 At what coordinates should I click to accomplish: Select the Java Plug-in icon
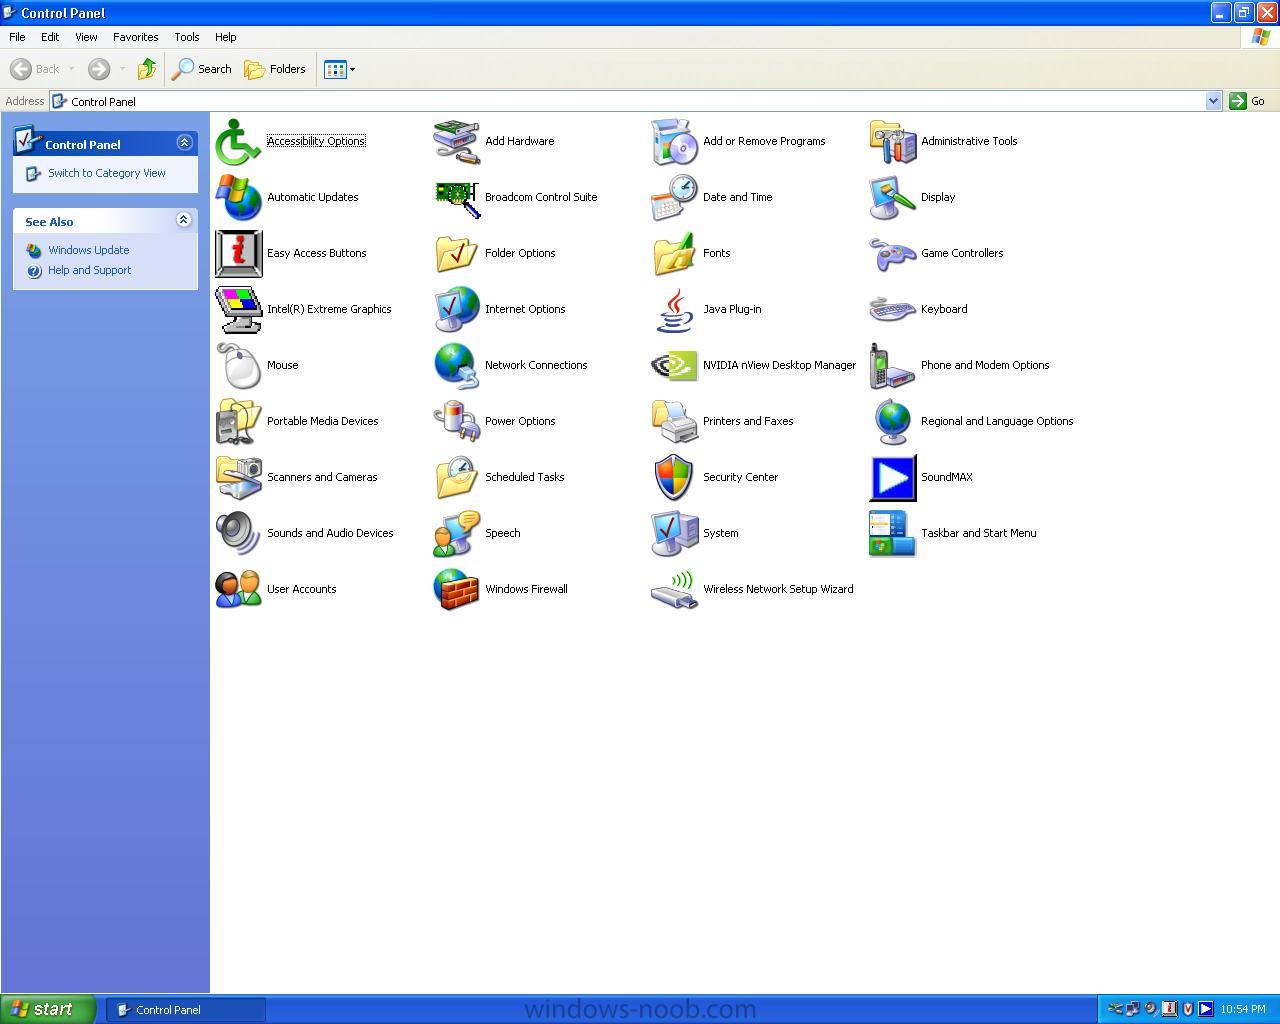tap(674, 309)
